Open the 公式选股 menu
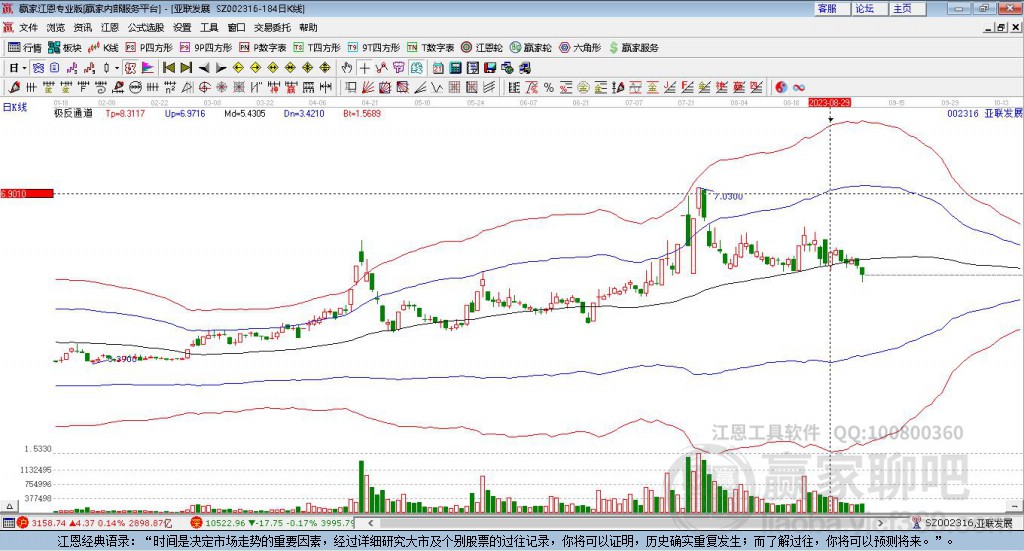The height and width of the screenshot is (551, 1024). tap(146, 27)
